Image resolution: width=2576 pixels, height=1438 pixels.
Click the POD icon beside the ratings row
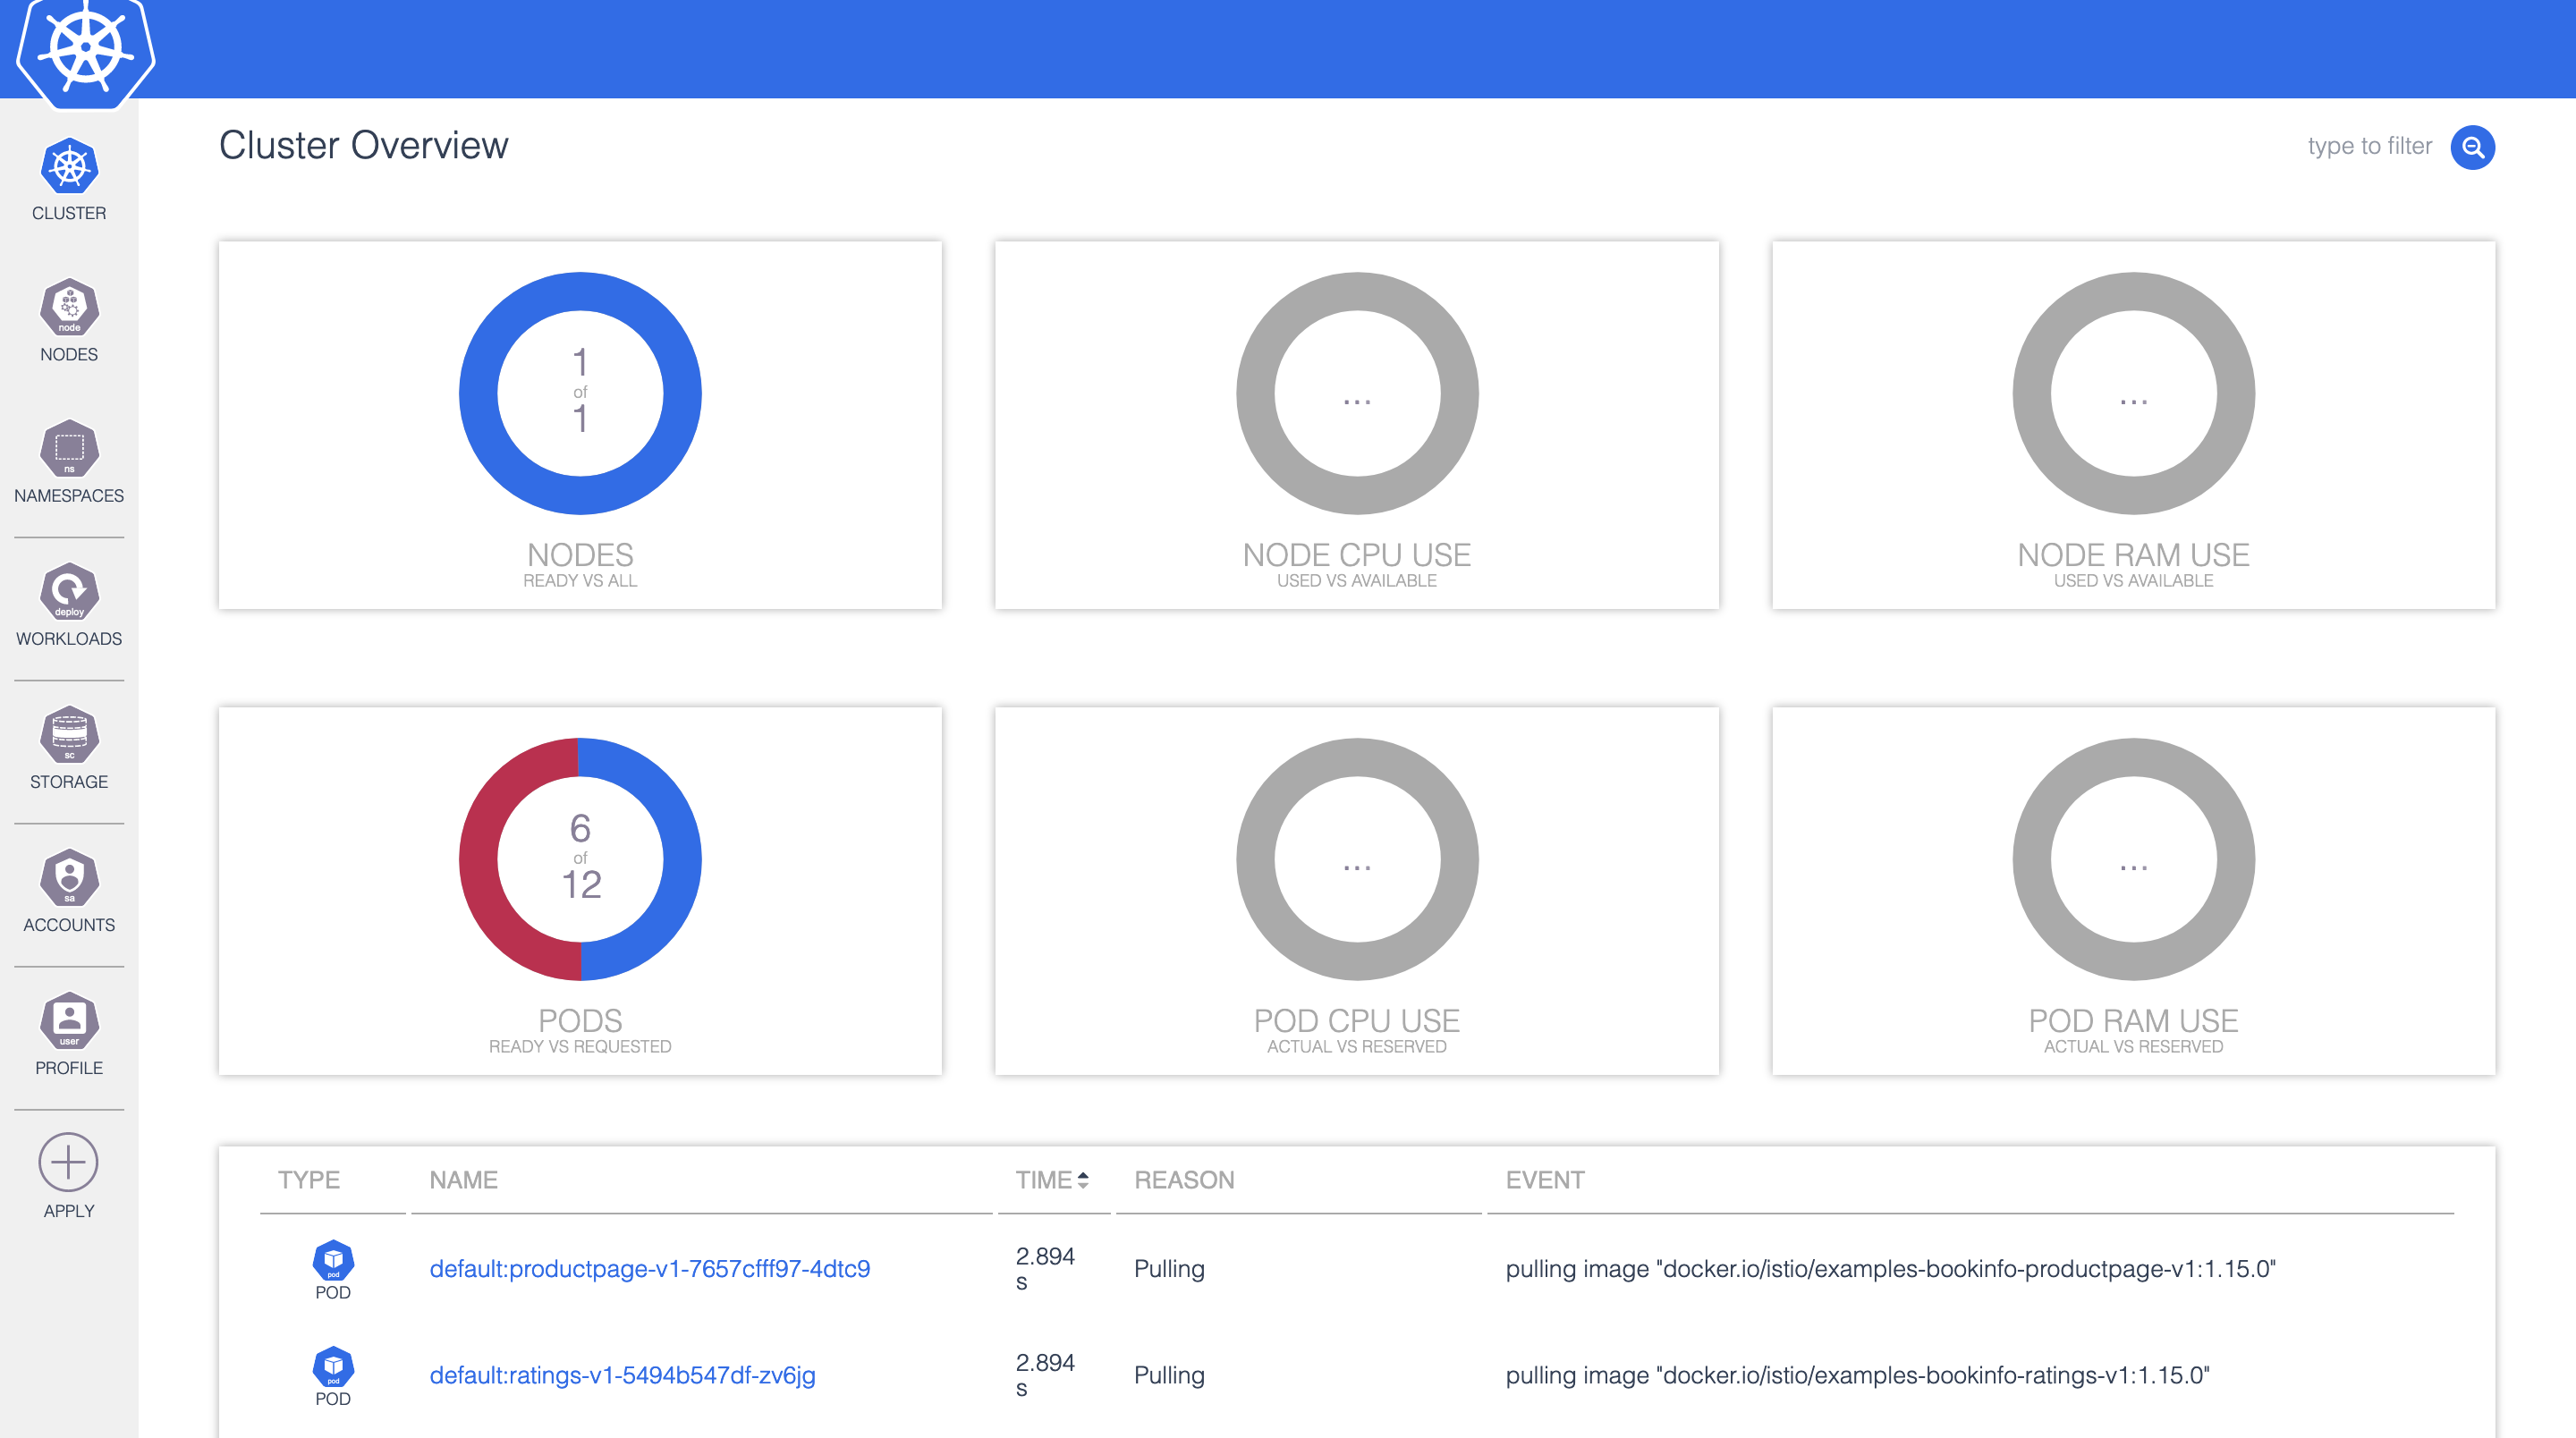(x=334, y=1369)
